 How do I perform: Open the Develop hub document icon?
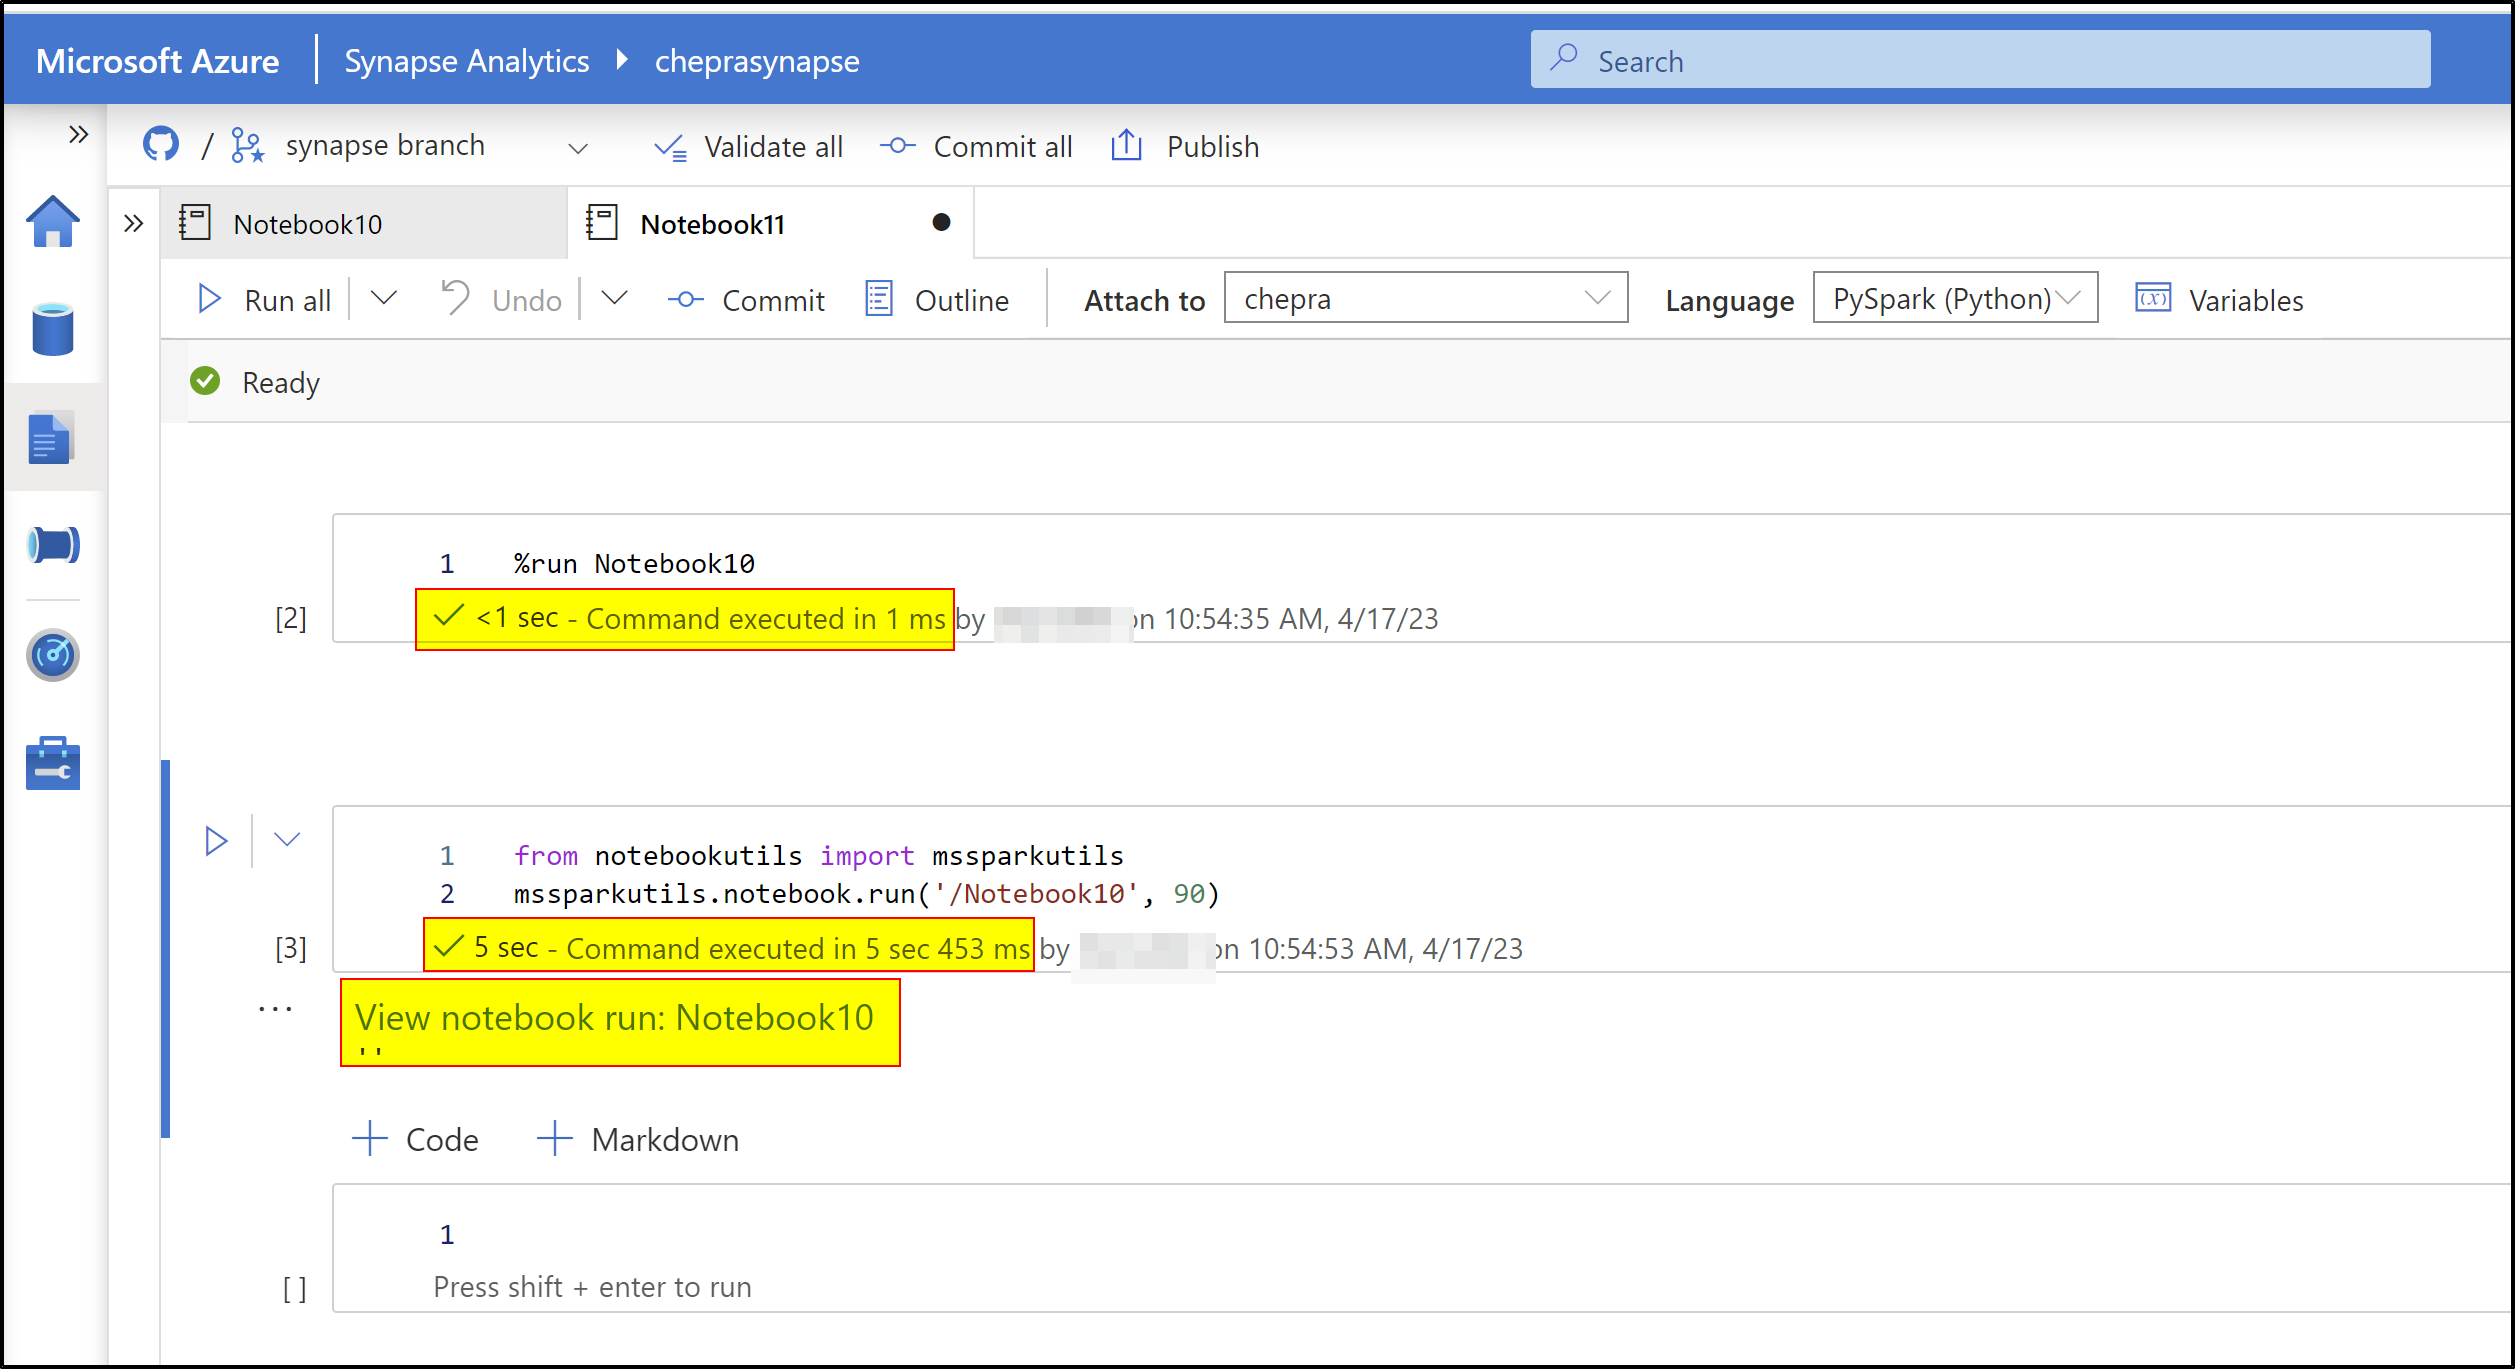click(50, 438)
